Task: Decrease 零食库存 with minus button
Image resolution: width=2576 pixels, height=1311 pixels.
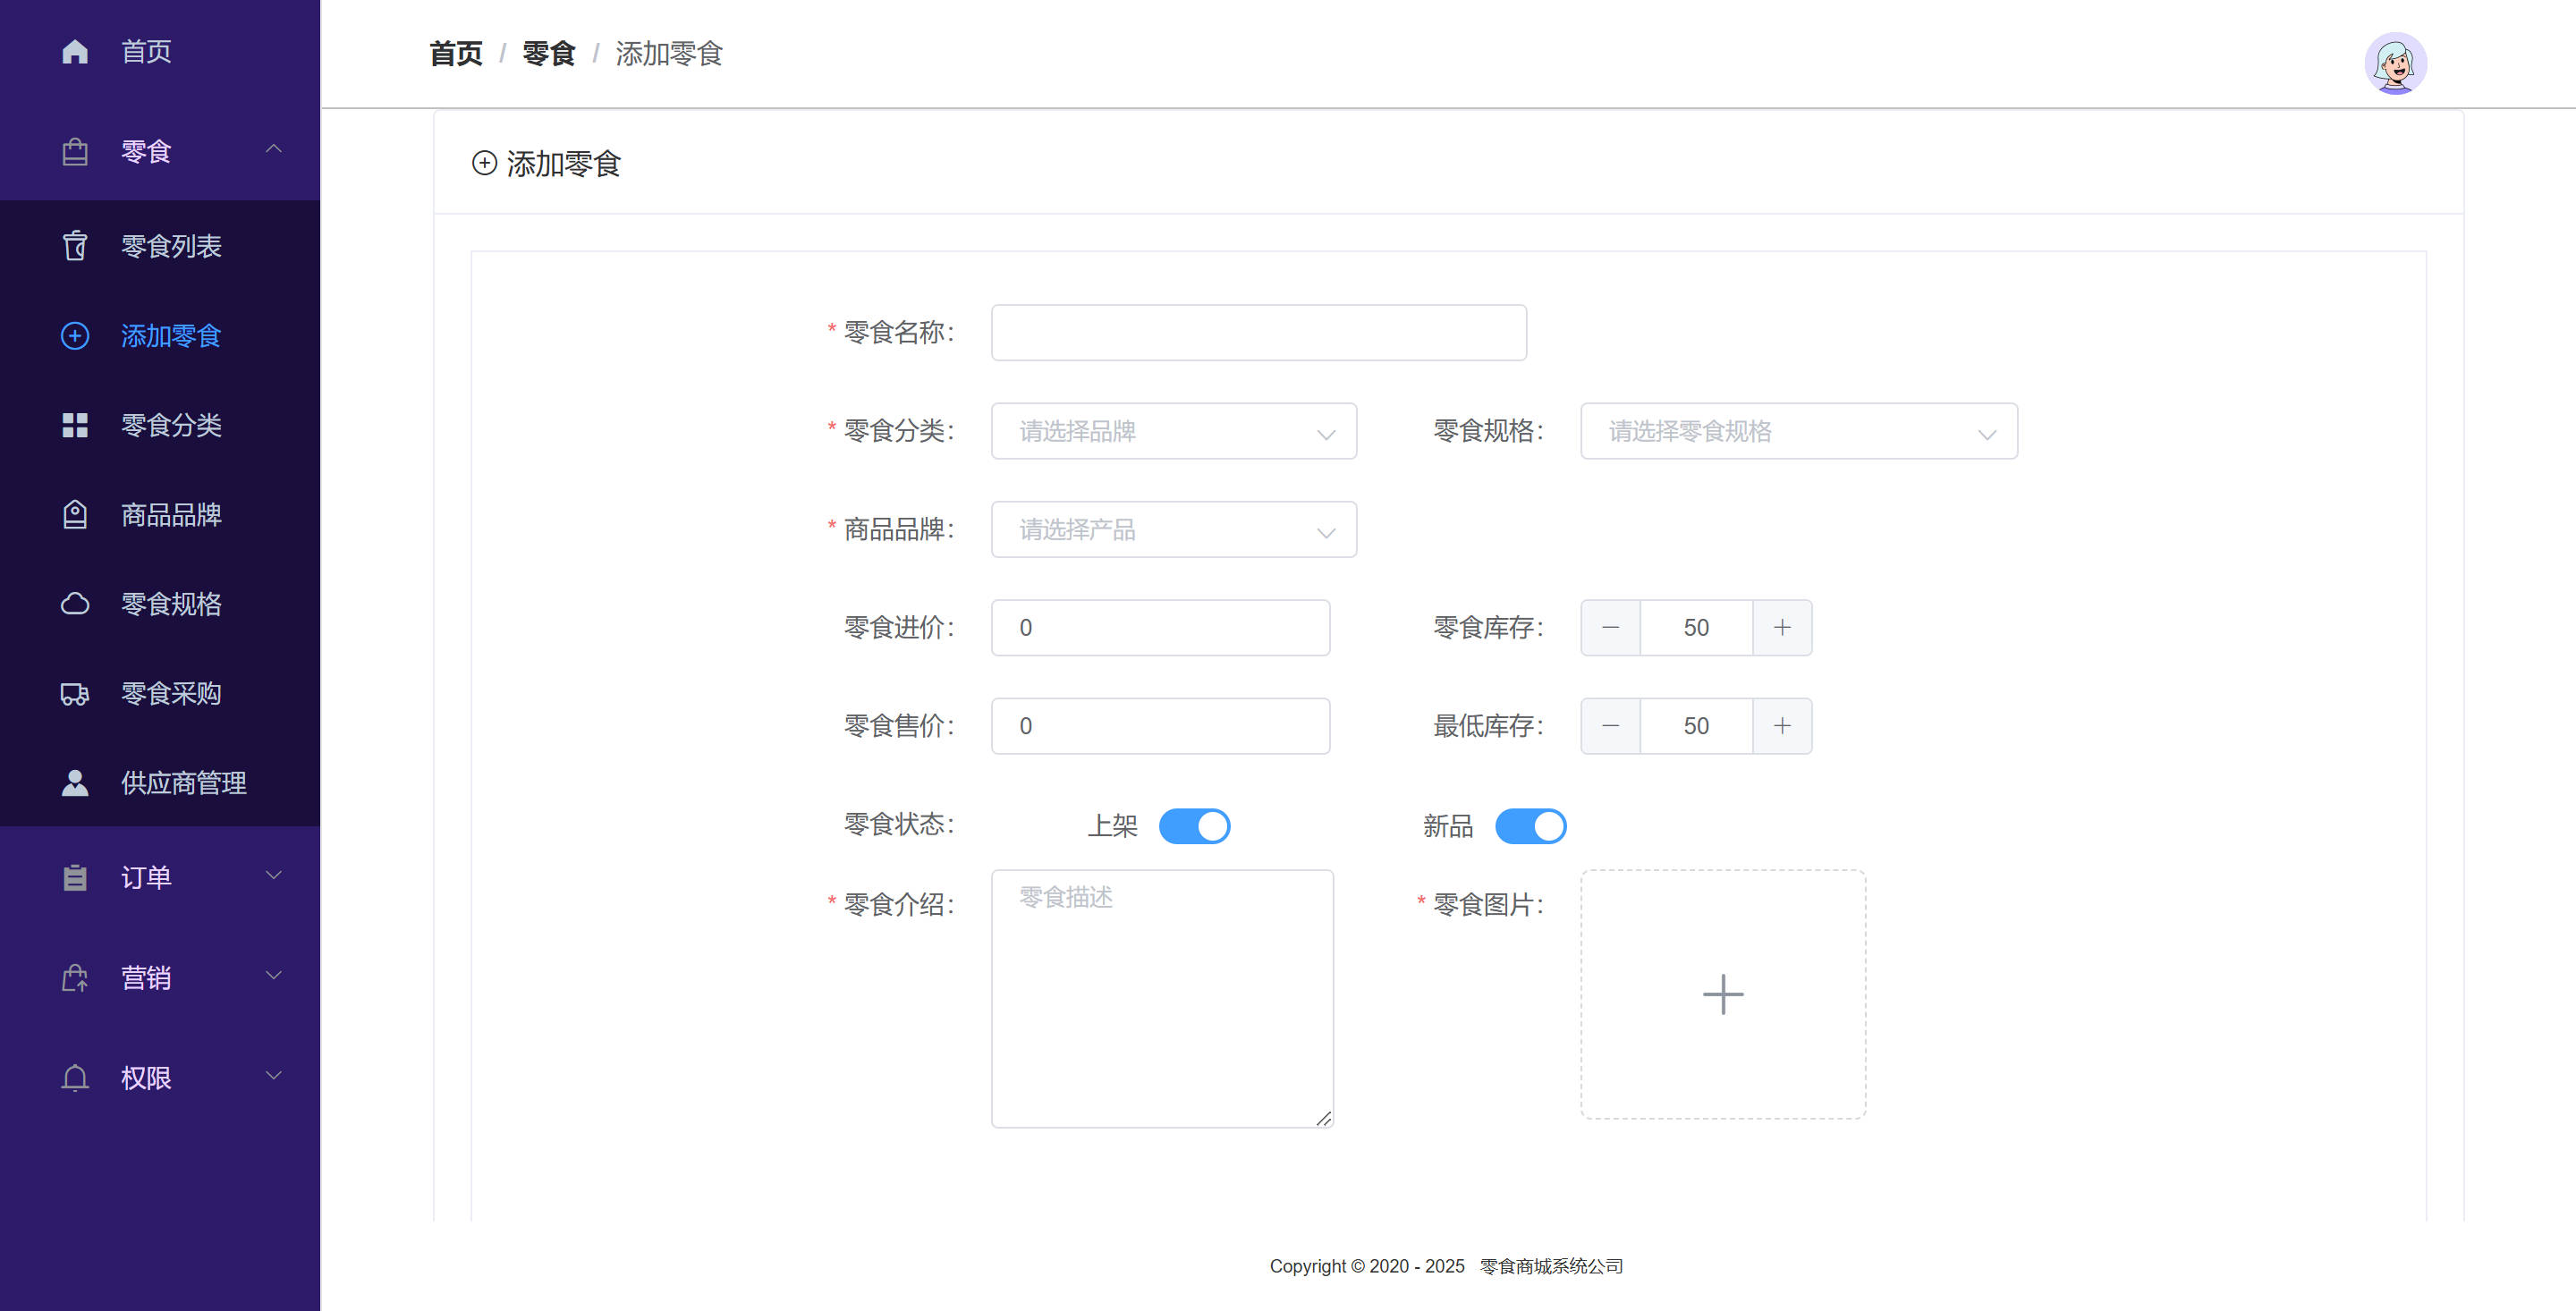Action: click(x=1610, y=628)
